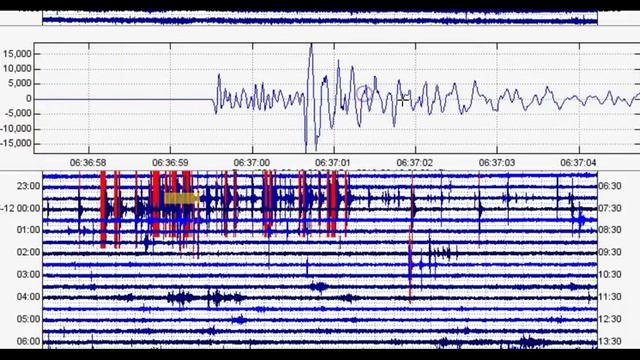Click the 23:00 helicorder row label

[x=29, y=186]
